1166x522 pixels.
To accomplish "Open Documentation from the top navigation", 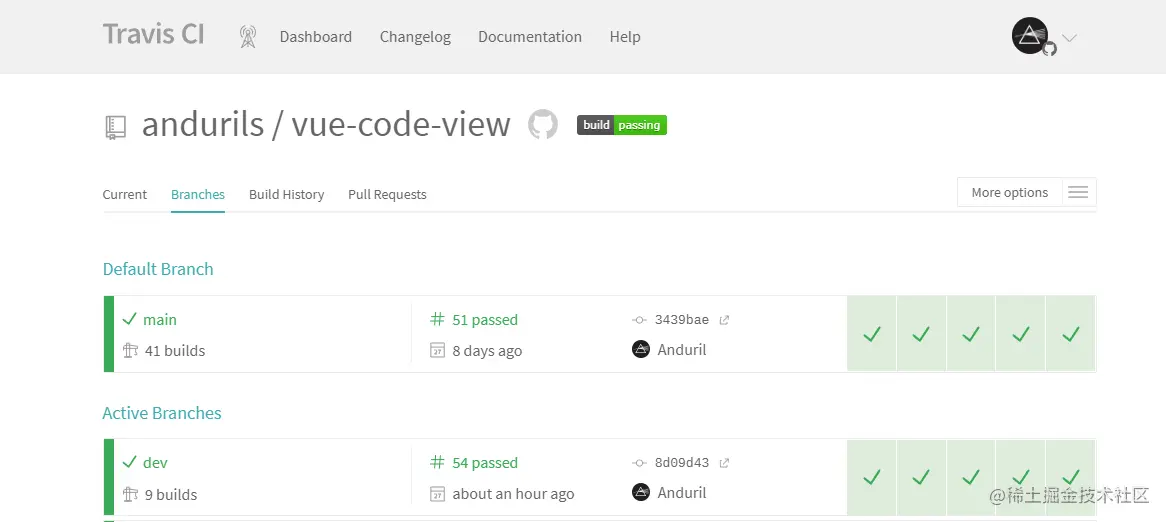I will point(529,36).
